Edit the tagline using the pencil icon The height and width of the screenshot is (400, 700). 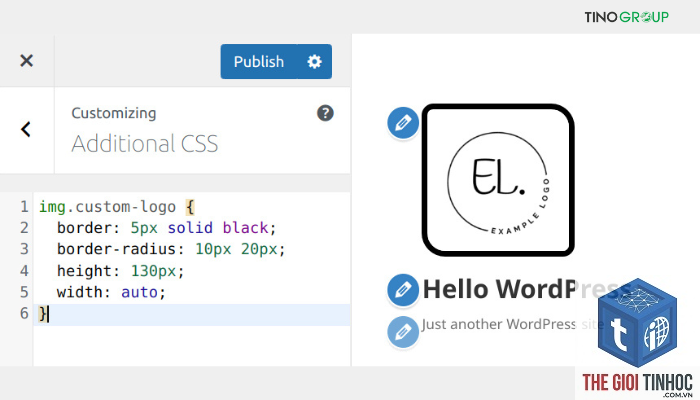click(x=403, y=332)
